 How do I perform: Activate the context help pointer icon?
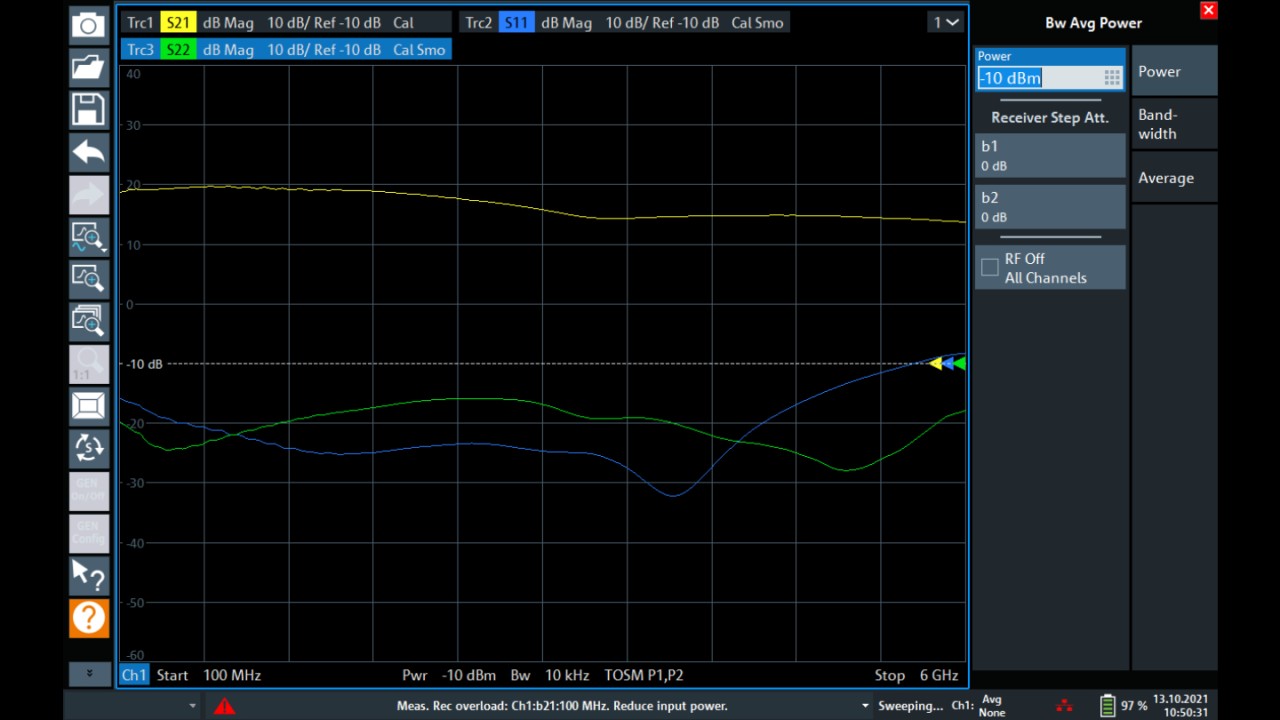coord(88,575)
